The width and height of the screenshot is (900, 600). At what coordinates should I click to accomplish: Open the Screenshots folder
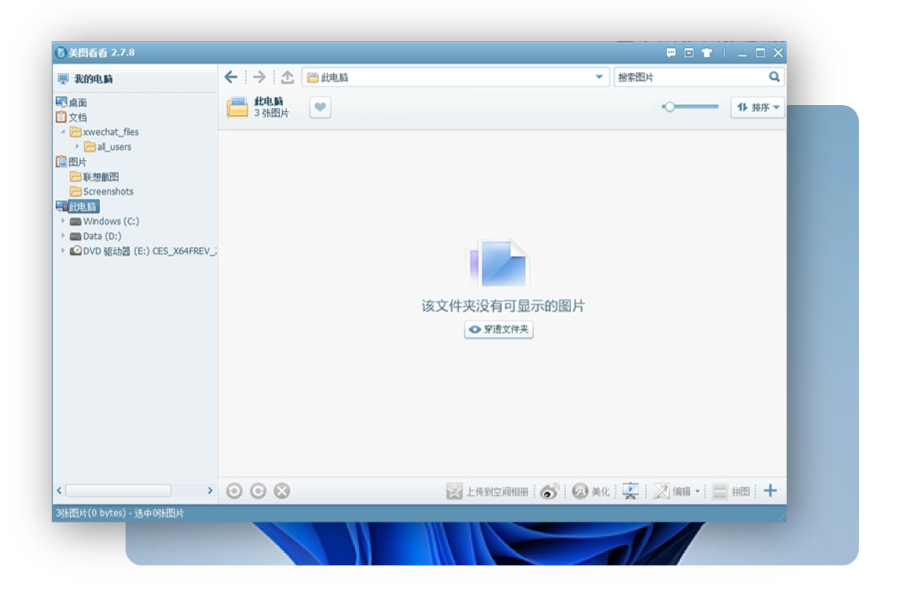click(x=108, y=192)
